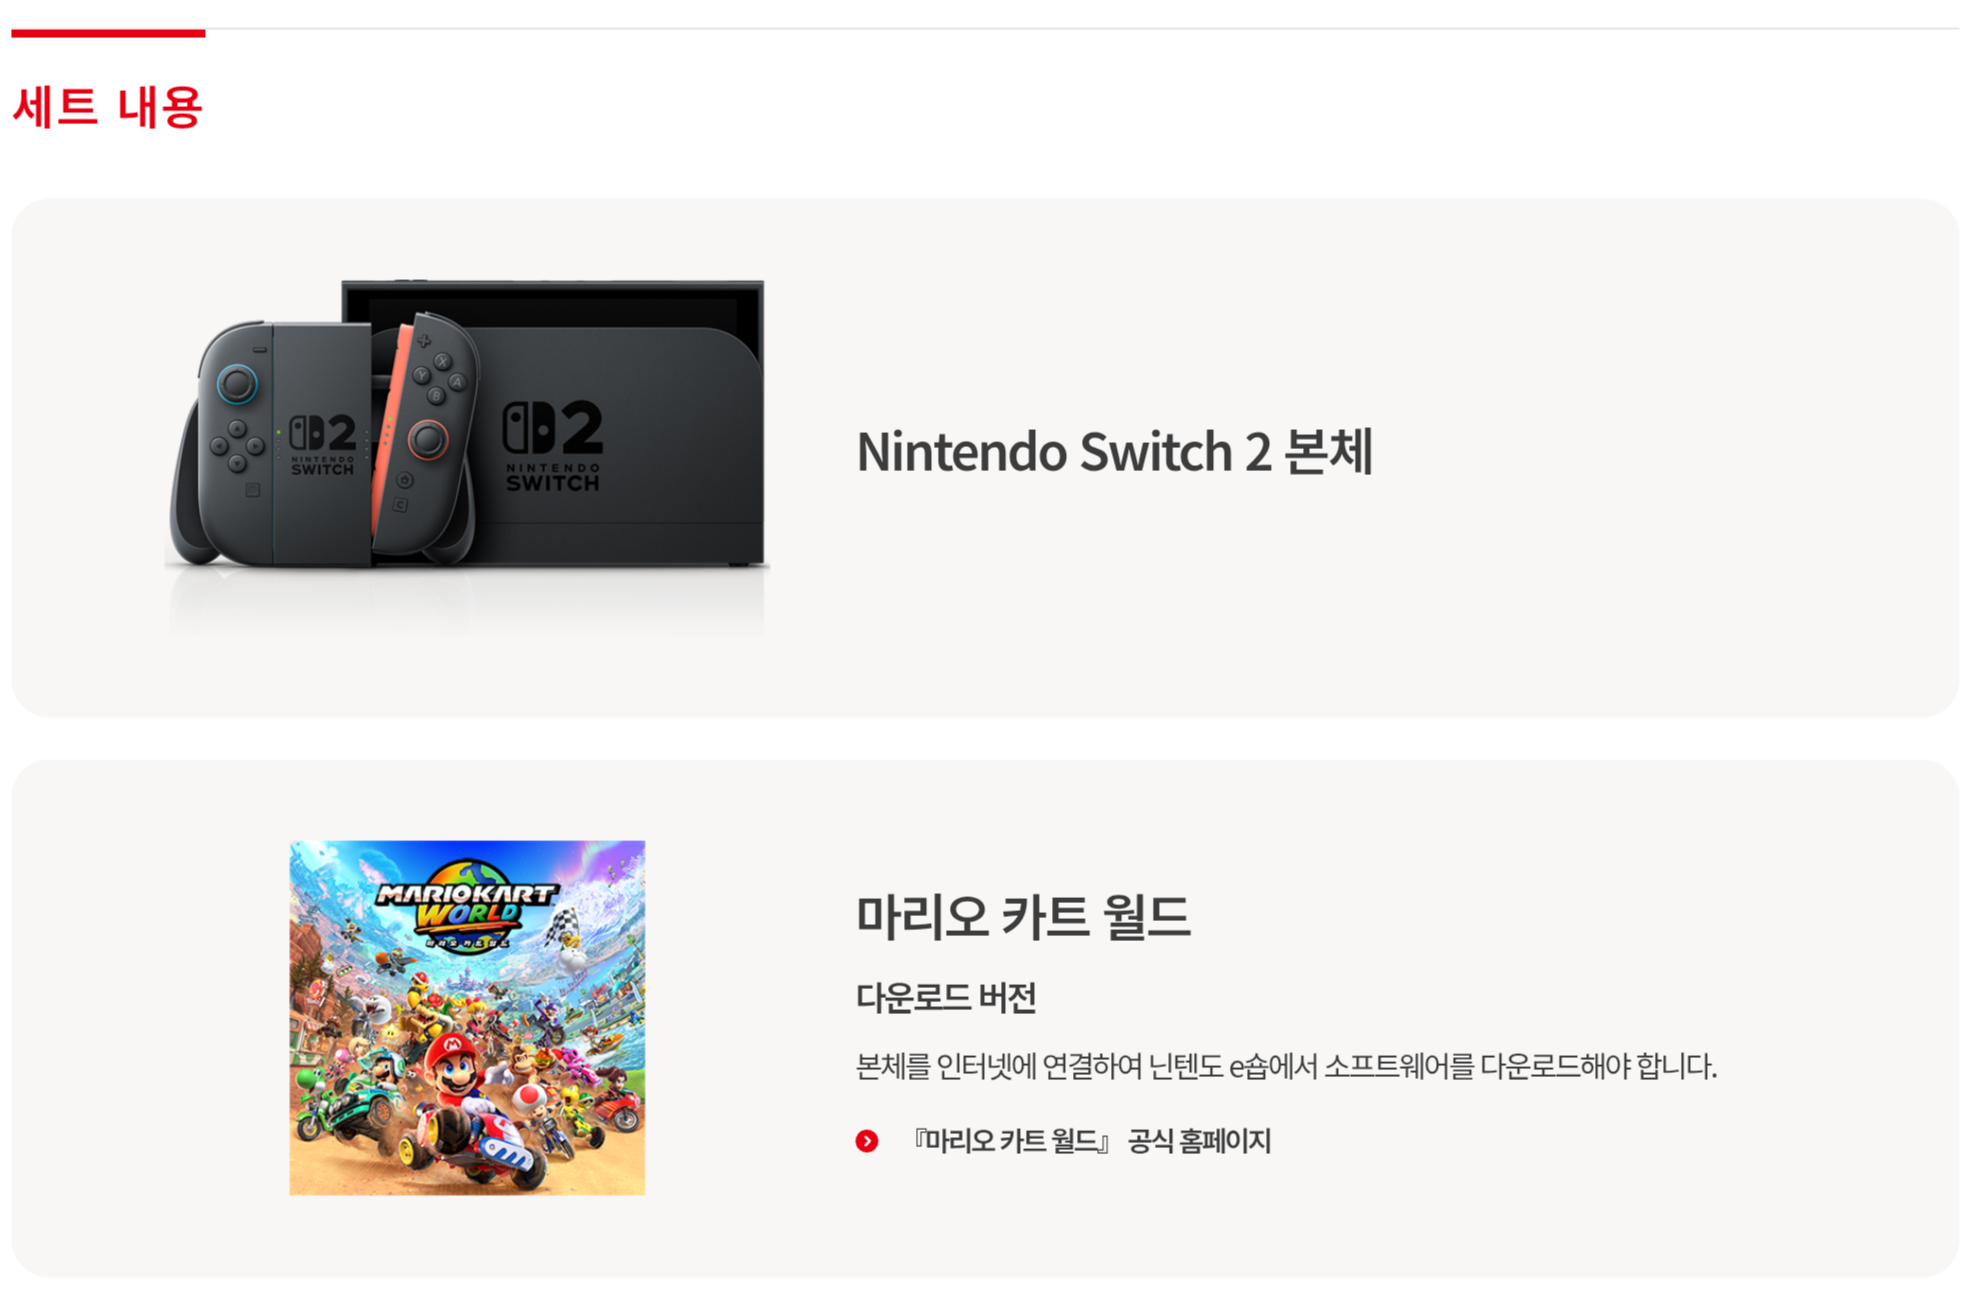
Task: Select the red underline above 세트 내용
Action: point(108,33)
